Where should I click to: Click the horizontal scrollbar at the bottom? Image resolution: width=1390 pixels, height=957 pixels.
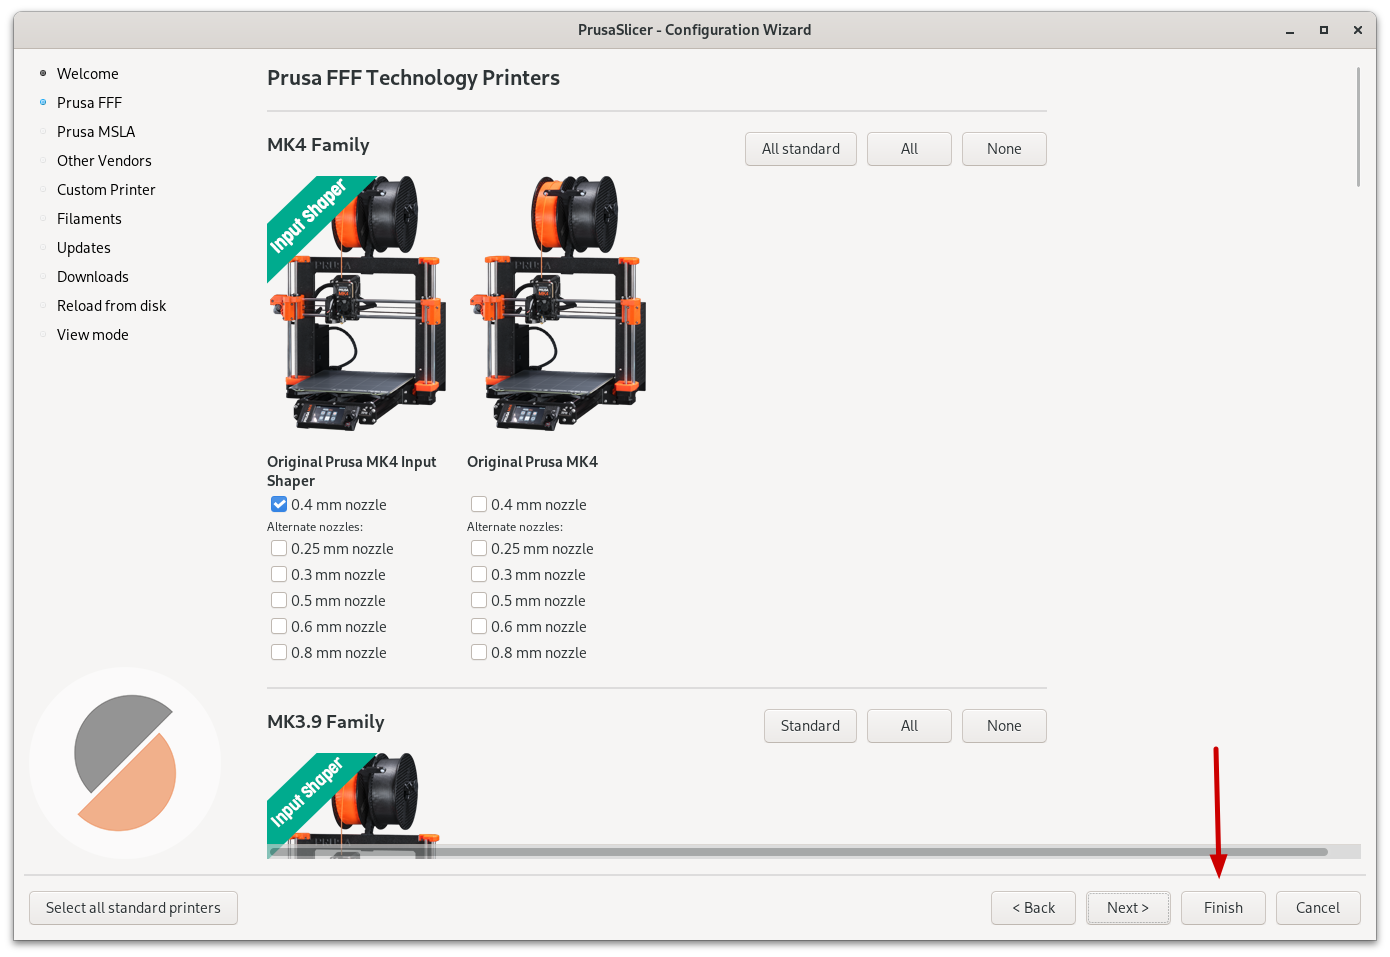[798, 852]
